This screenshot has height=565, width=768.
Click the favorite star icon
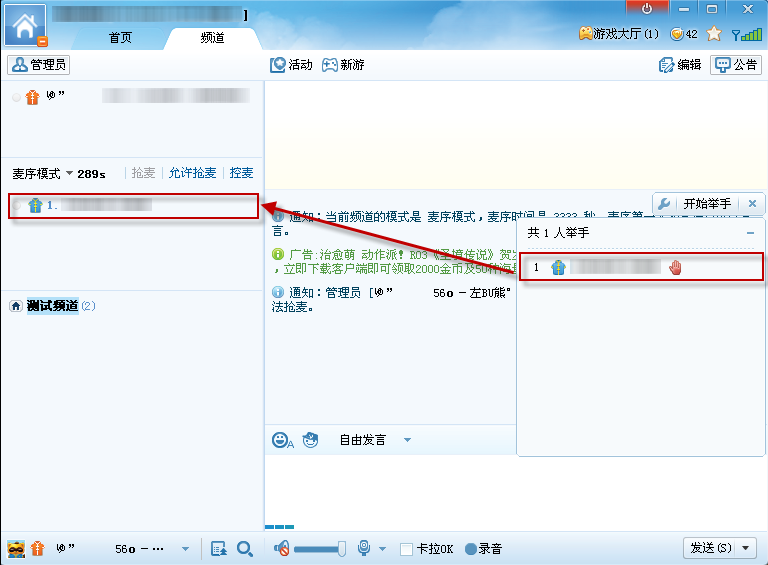(714, 34)
